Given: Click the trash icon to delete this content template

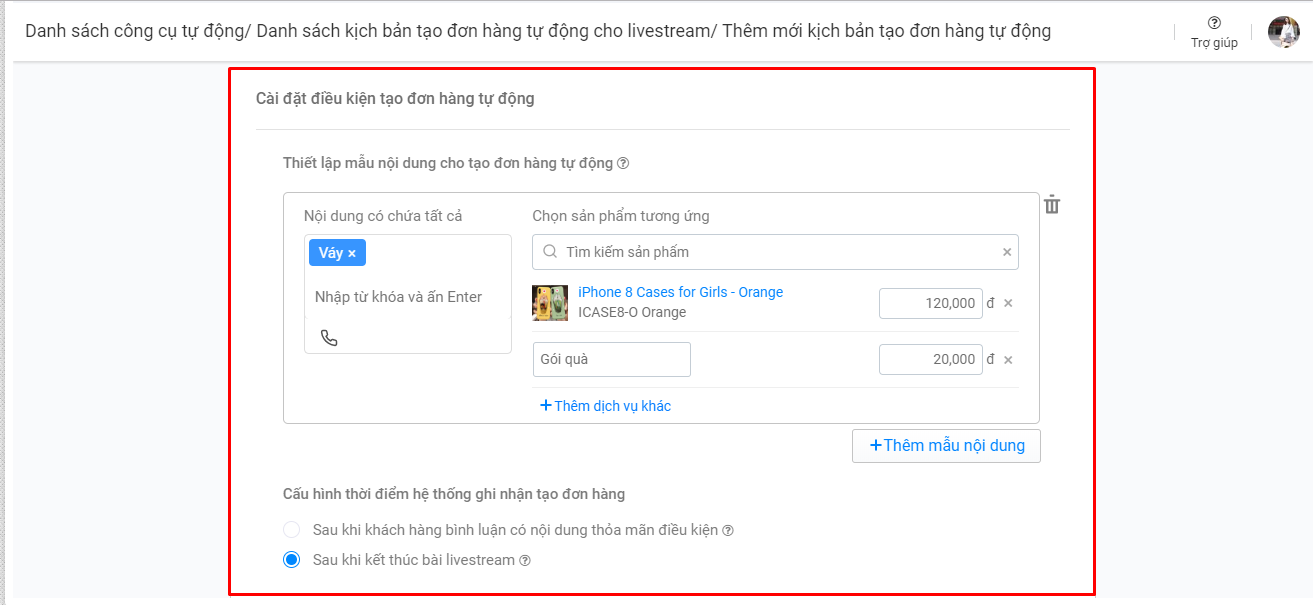Looking at the screenshot, I should [x=1053, y=204].
